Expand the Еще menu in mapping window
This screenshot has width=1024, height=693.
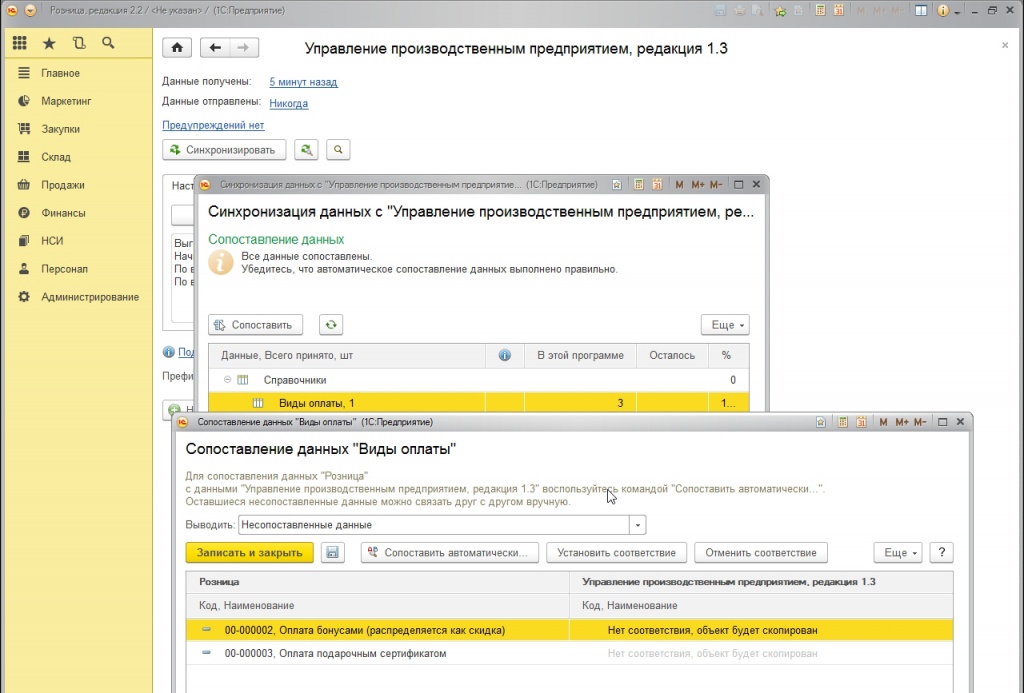(896, 553)
